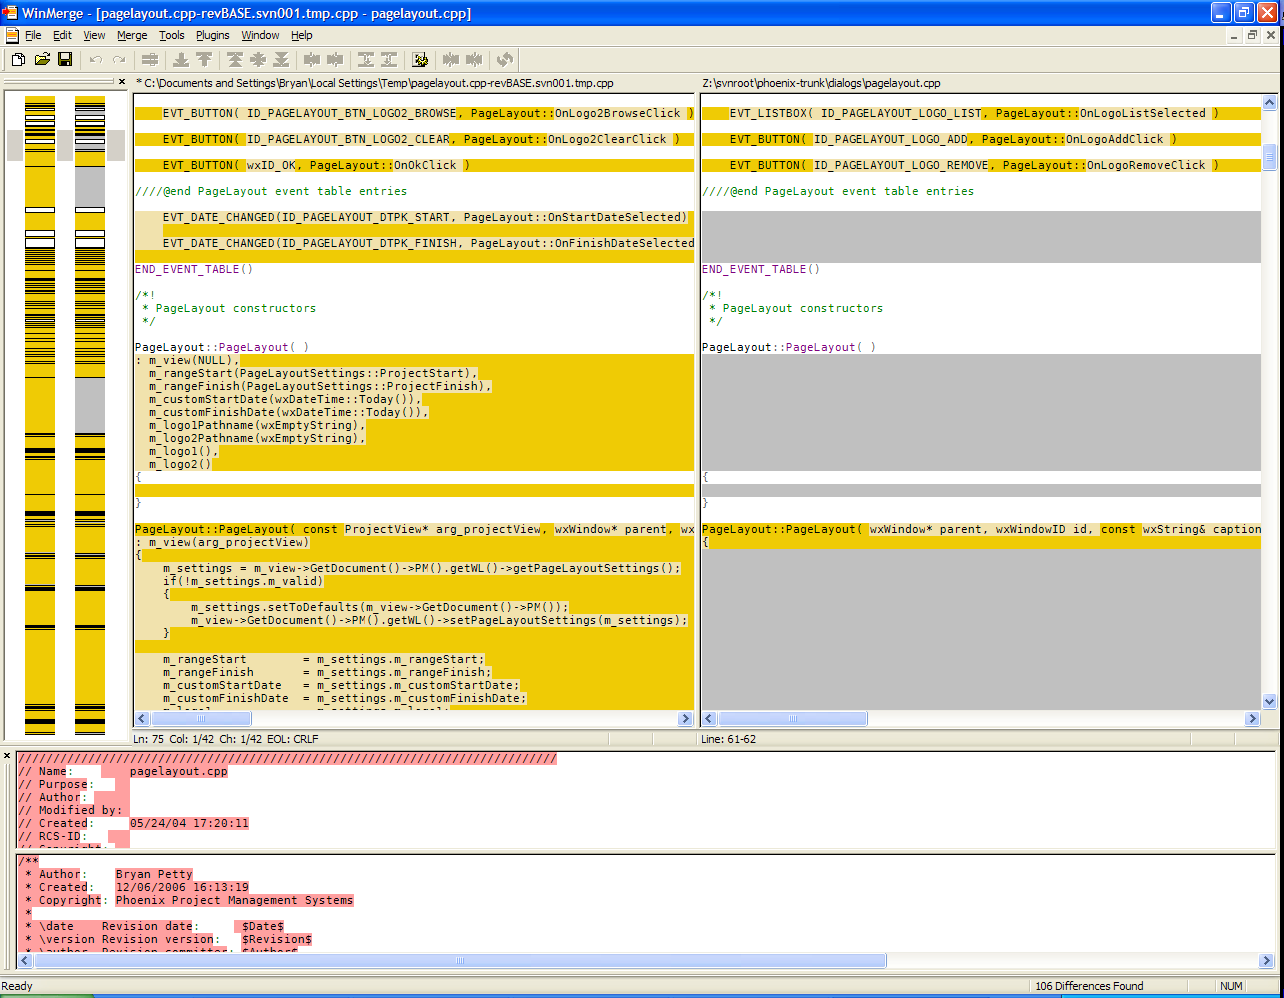Jump to Next Difference icon

pyautogui.click(x=181, y=60)
